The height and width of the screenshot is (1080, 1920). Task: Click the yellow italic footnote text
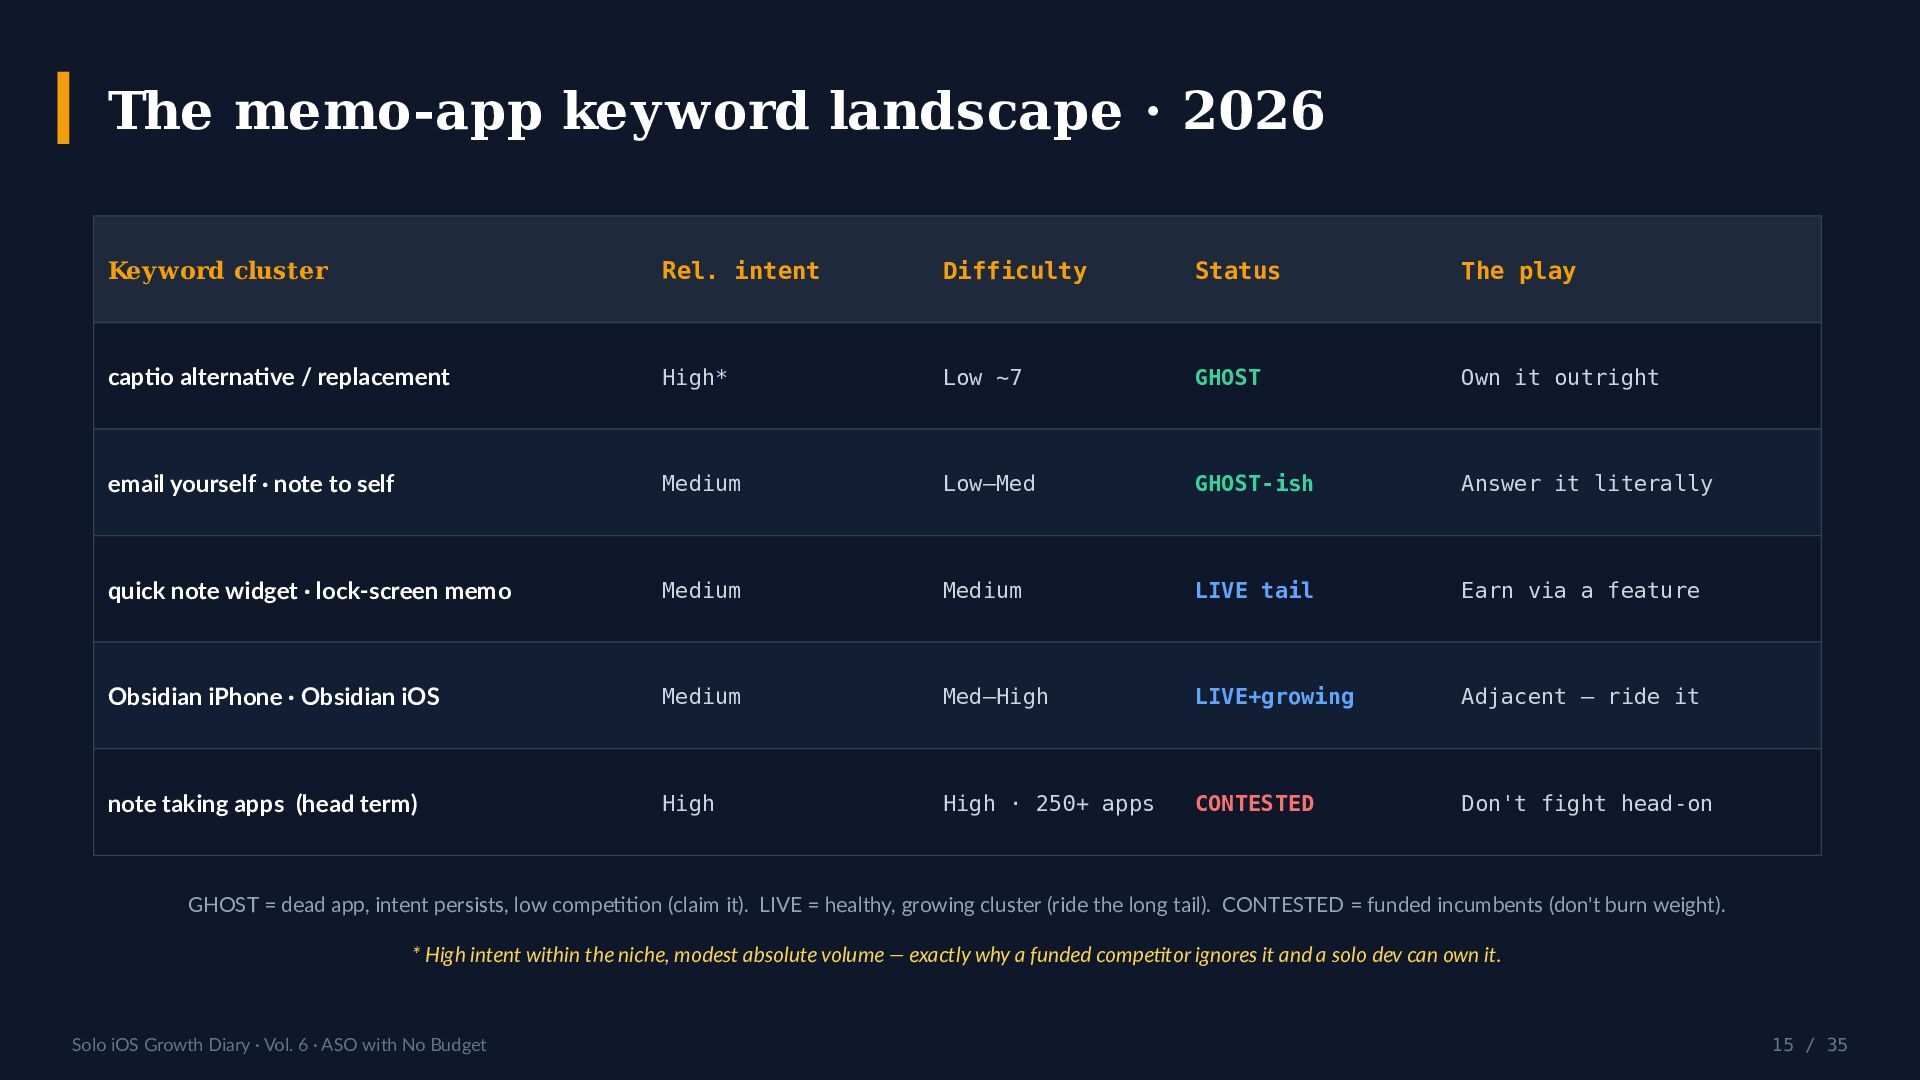957,955
